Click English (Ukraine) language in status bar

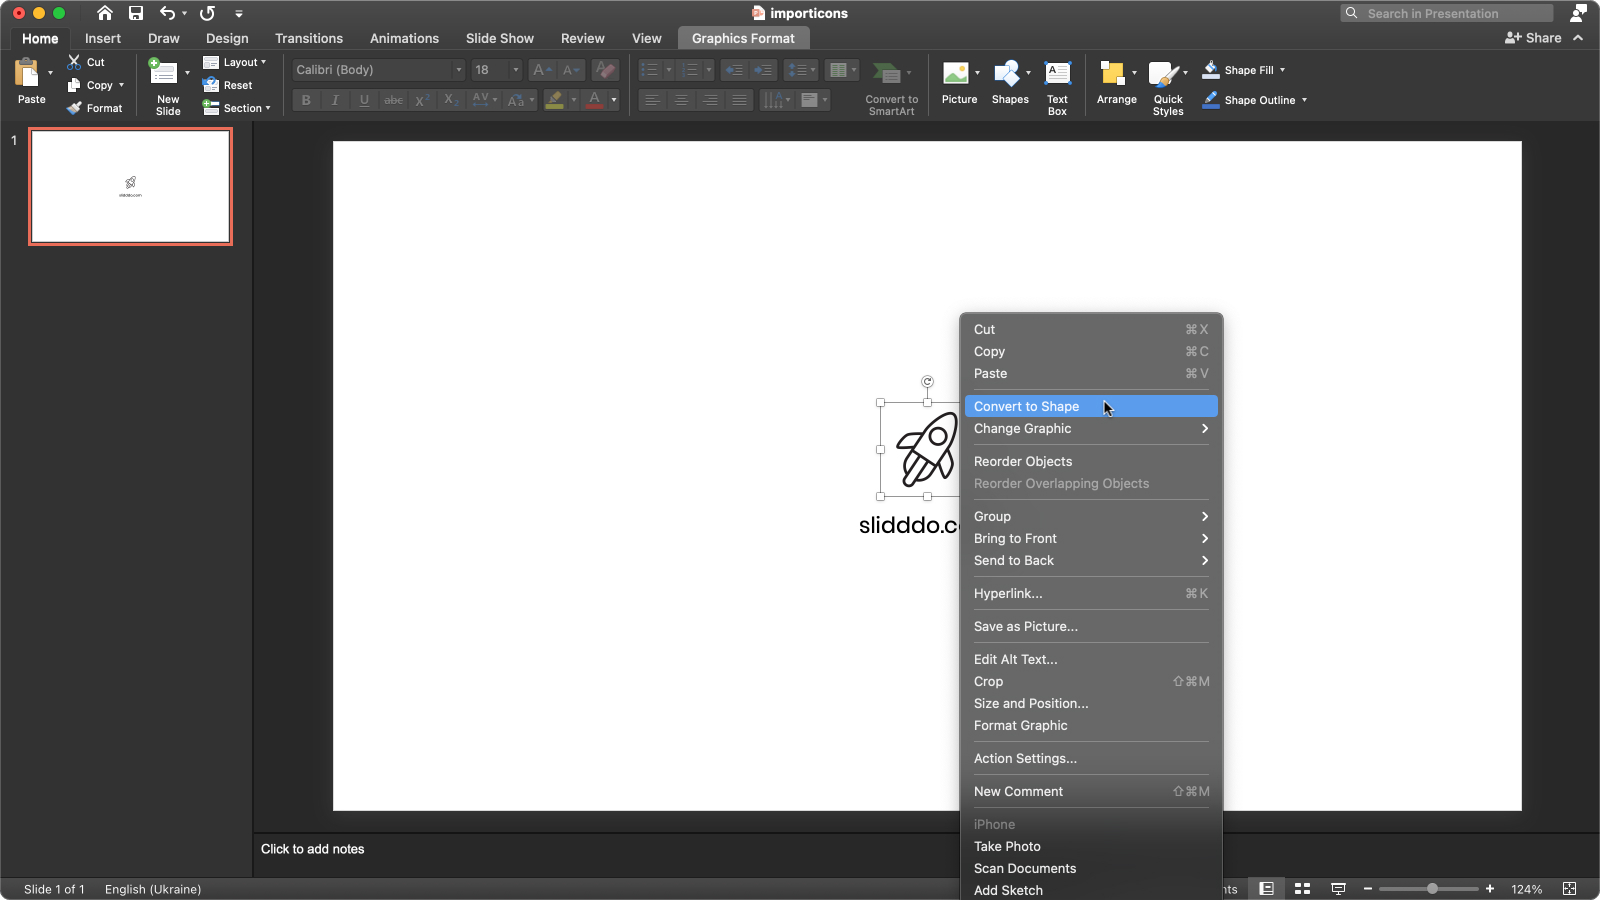[x=153, y=889]
